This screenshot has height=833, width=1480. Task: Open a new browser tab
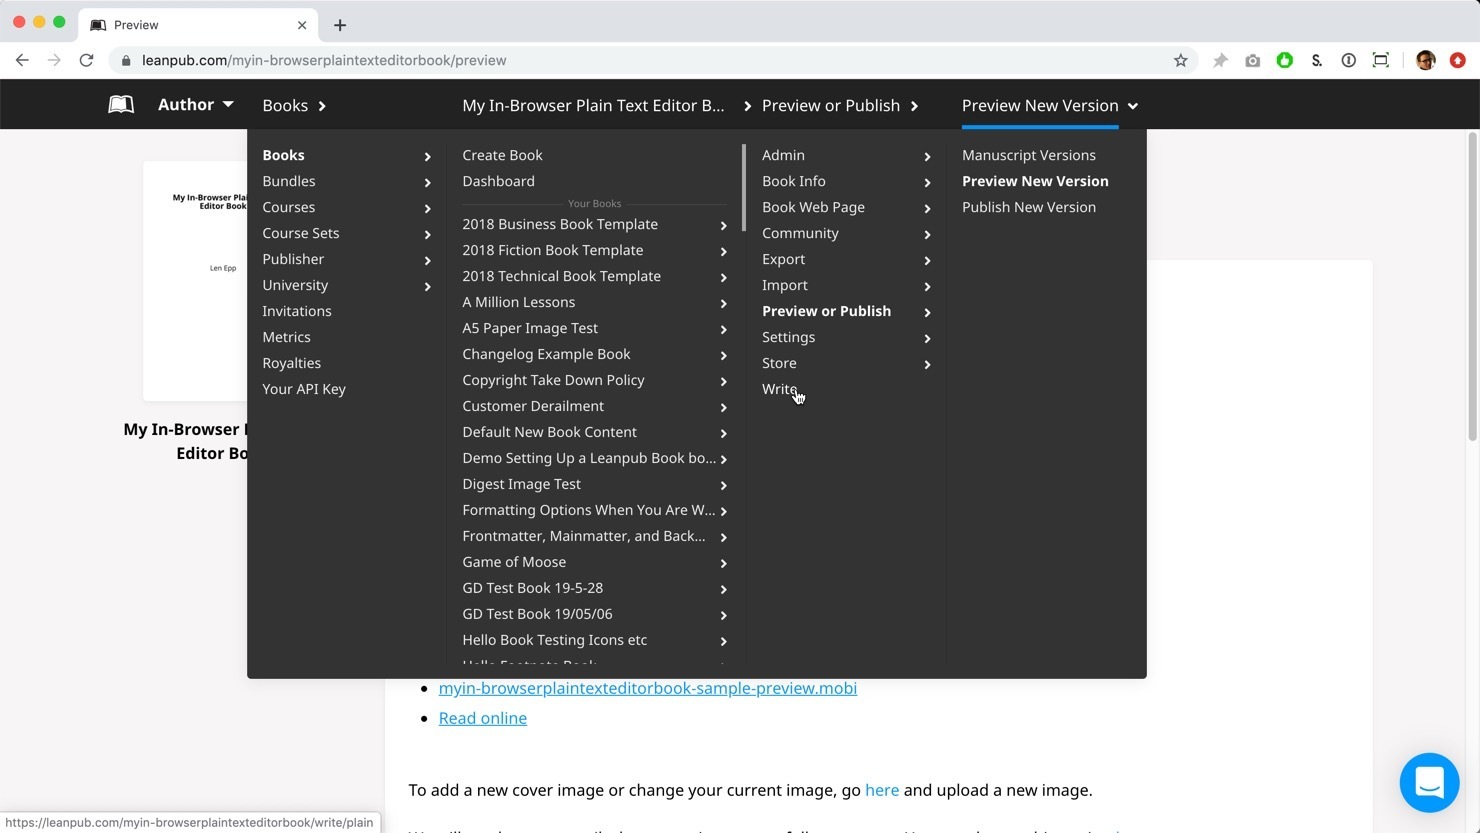click(x=340, y=25)
